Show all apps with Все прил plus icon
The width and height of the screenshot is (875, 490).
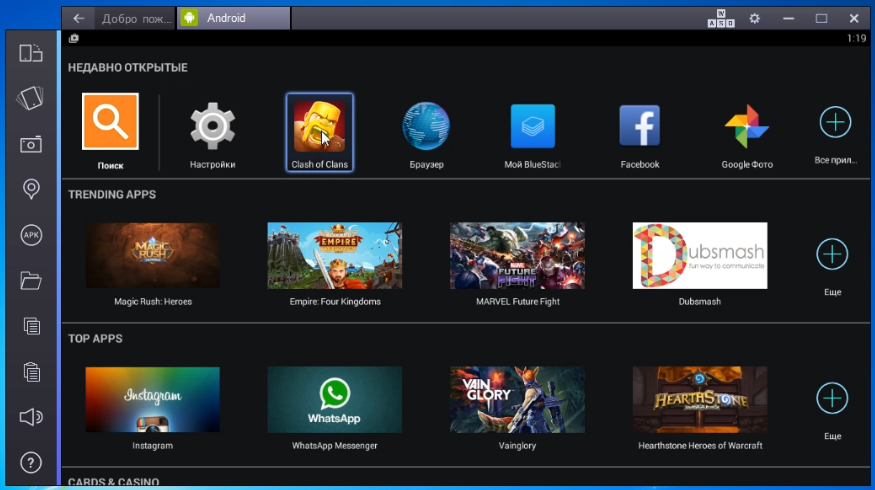(835, 122)
